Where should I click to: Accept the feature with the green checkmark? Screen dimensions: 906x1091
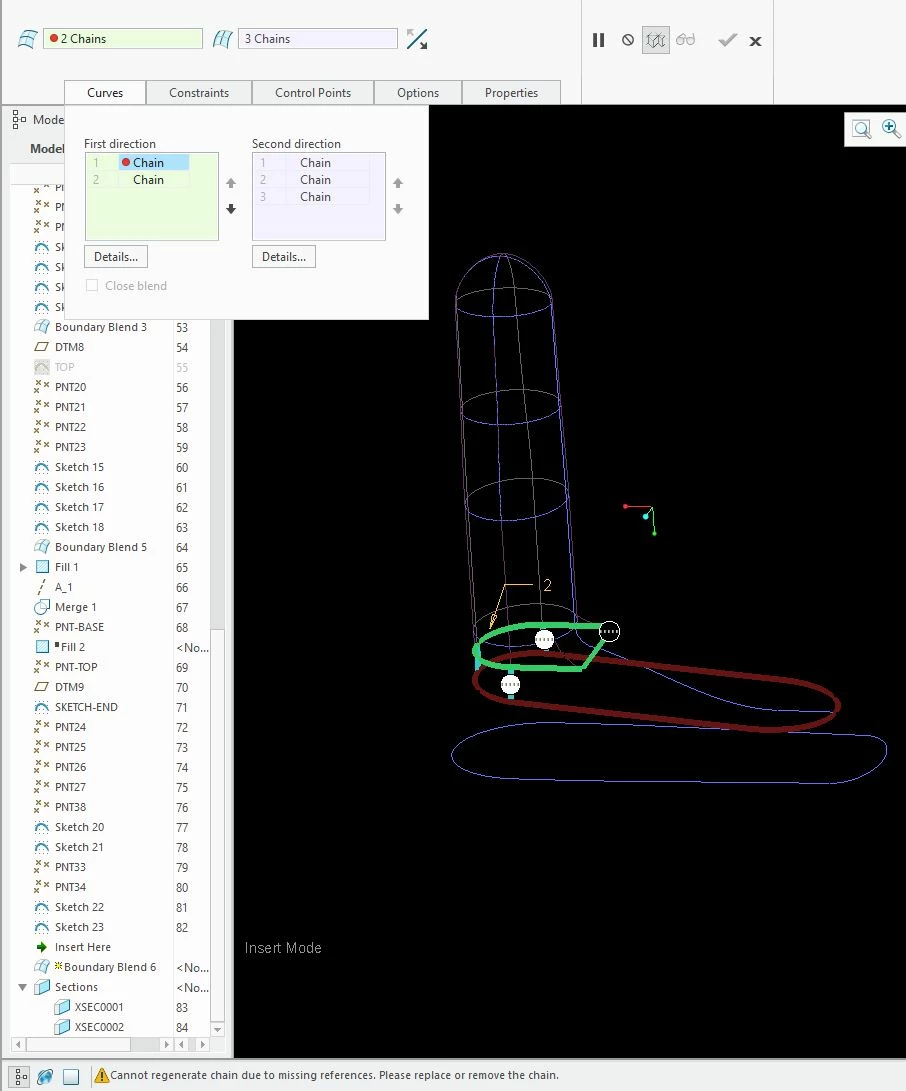click(x=727, y=40)
